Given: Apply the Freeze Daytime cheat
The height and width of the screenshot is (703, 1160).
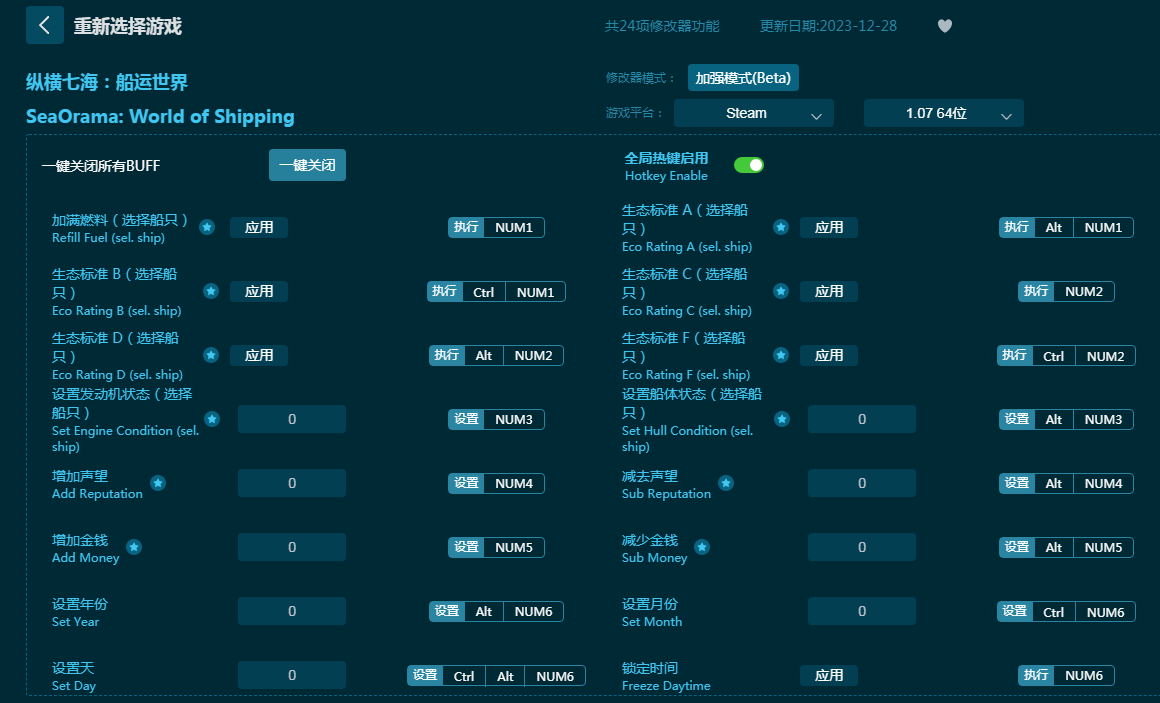Looking at the screenshot, I should [829, 675].
